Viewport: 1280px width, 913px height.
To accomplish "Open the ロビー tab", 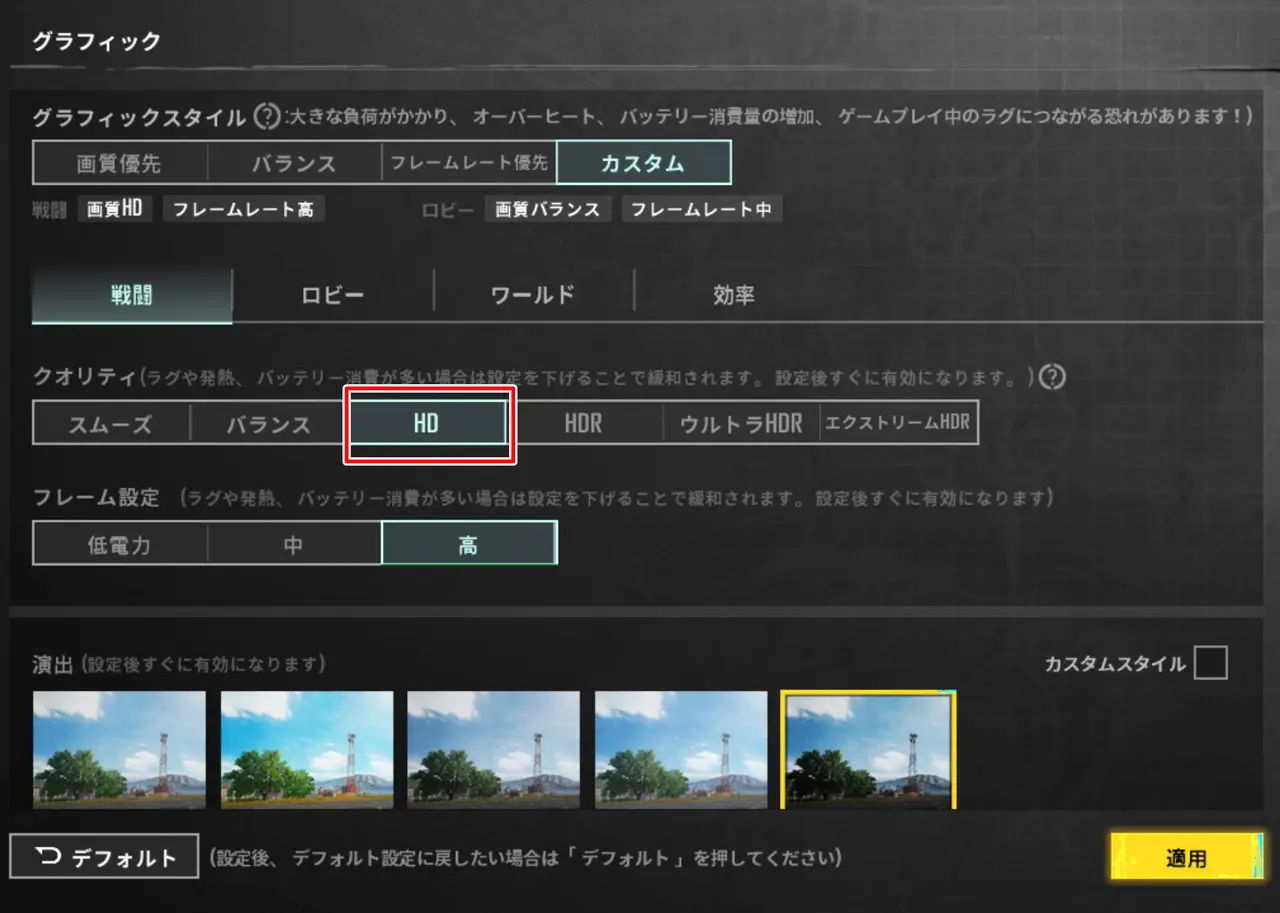I will pyautogui.click(x=333, y=296).
